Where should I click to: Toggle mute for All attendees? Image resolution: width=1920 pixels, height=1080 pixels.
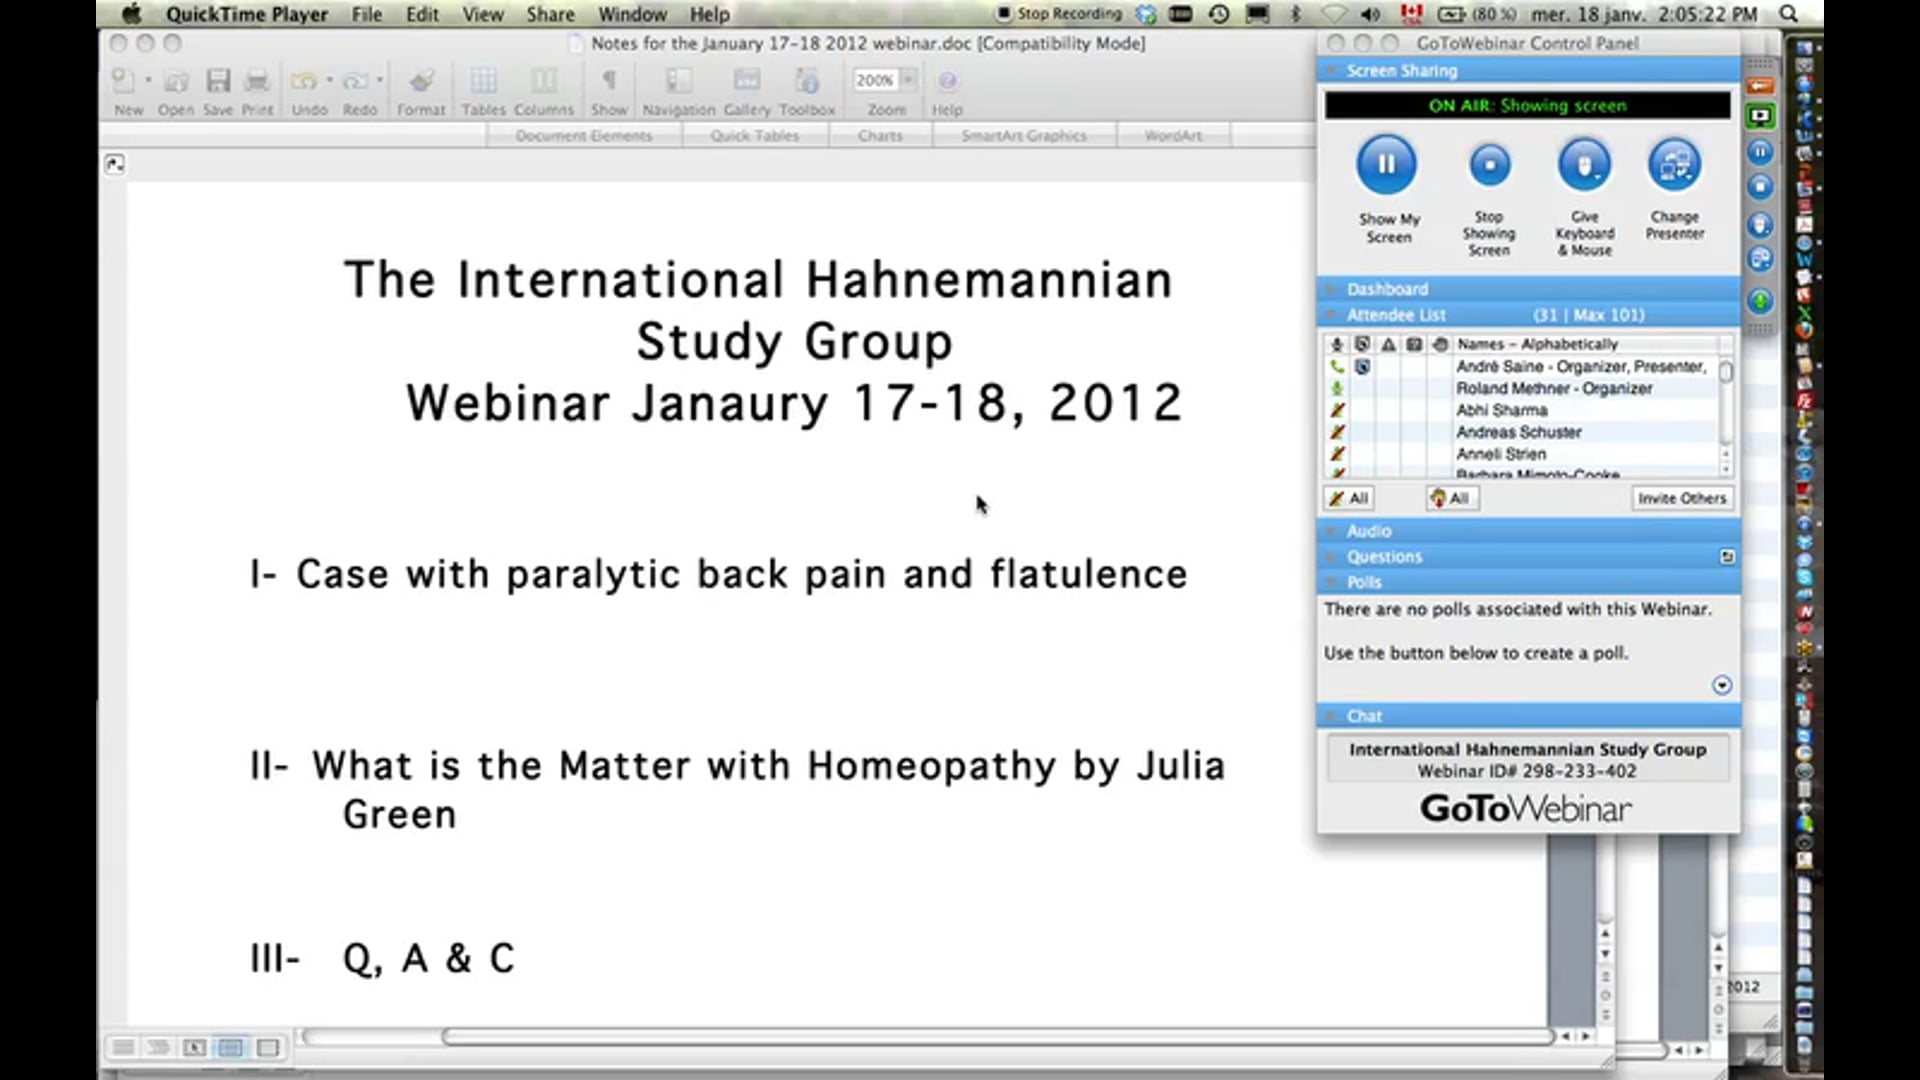1348,498
